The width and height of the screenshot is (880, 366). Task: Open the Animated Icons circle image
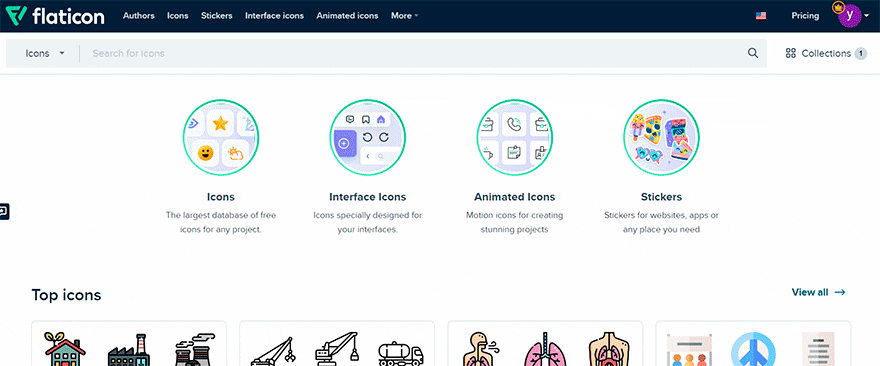click(x=515, y=138)
